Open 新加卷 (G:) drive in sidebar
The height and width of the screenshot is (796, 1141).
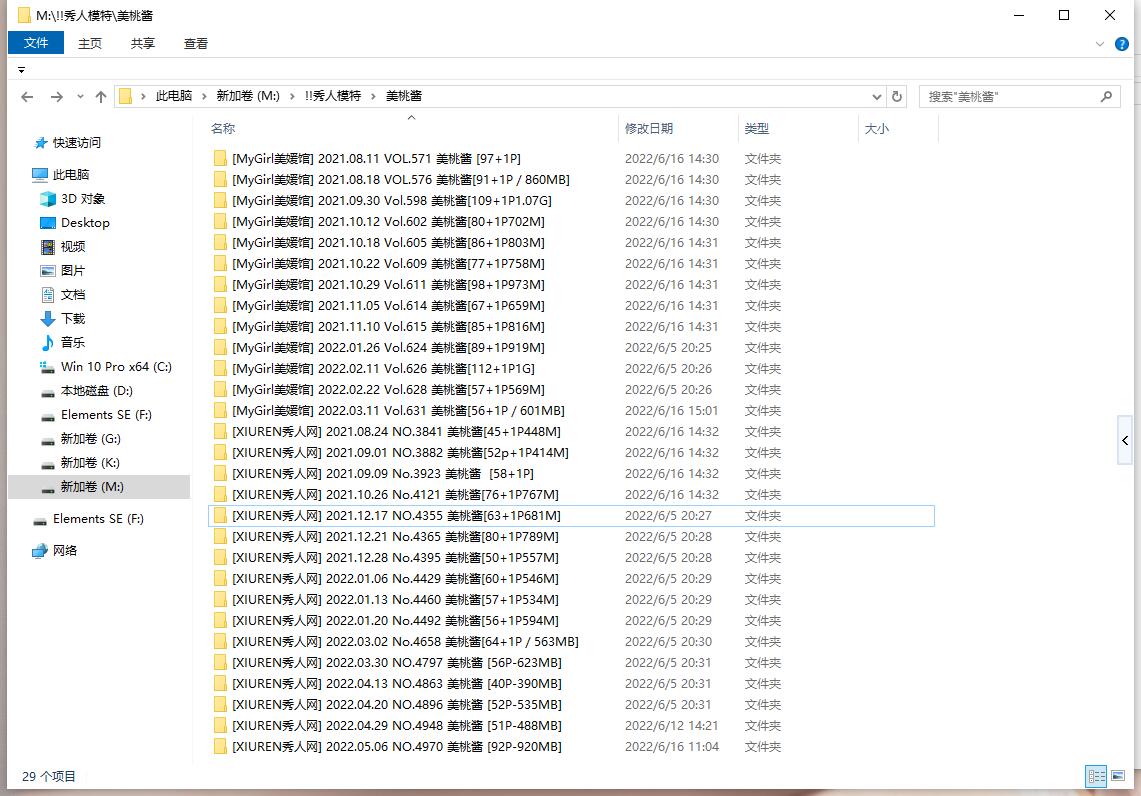point(90,439)
